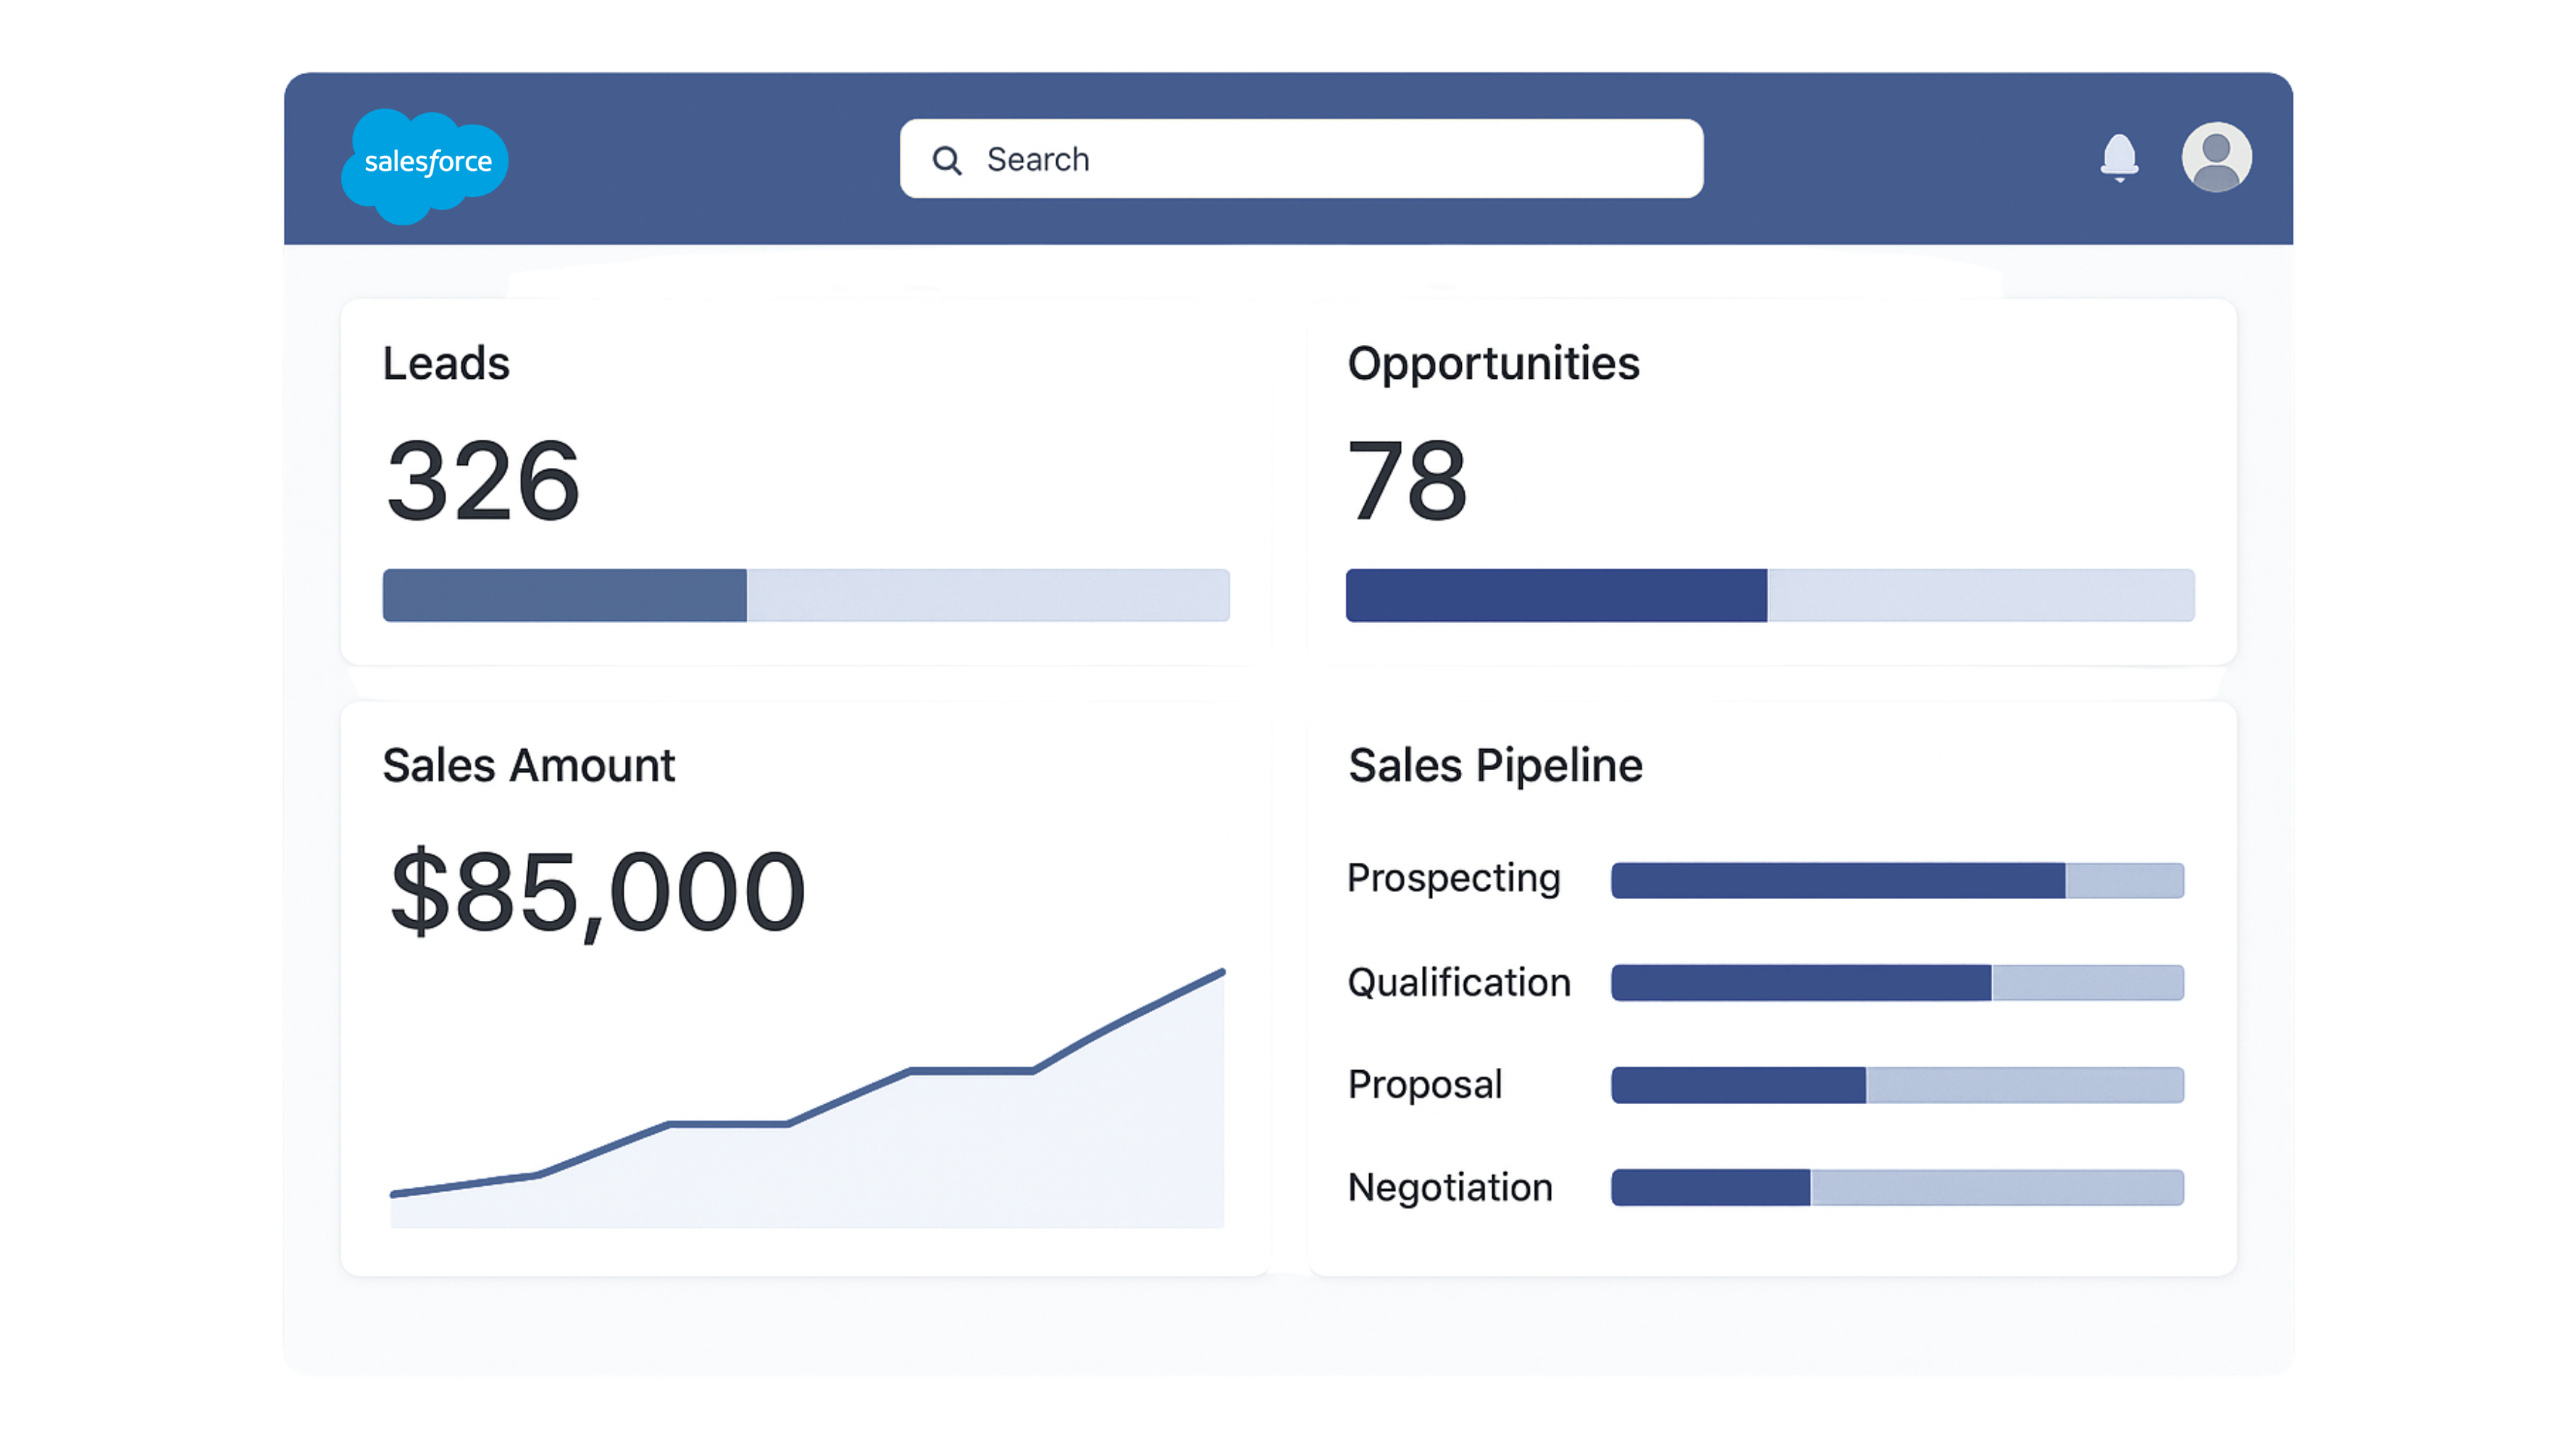Select the Negotiation pipeline bar
This screenshot has width=2576, height=1449.
tap(1897, 1187)
